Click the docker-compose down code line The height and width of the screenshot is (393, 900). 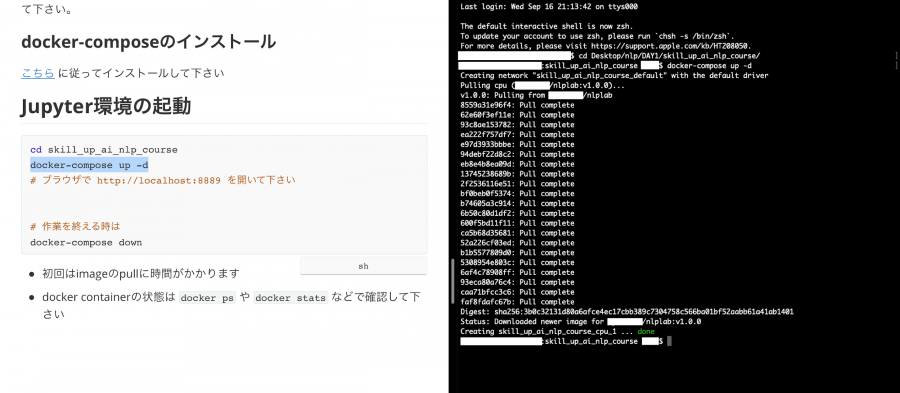point(86,242)
